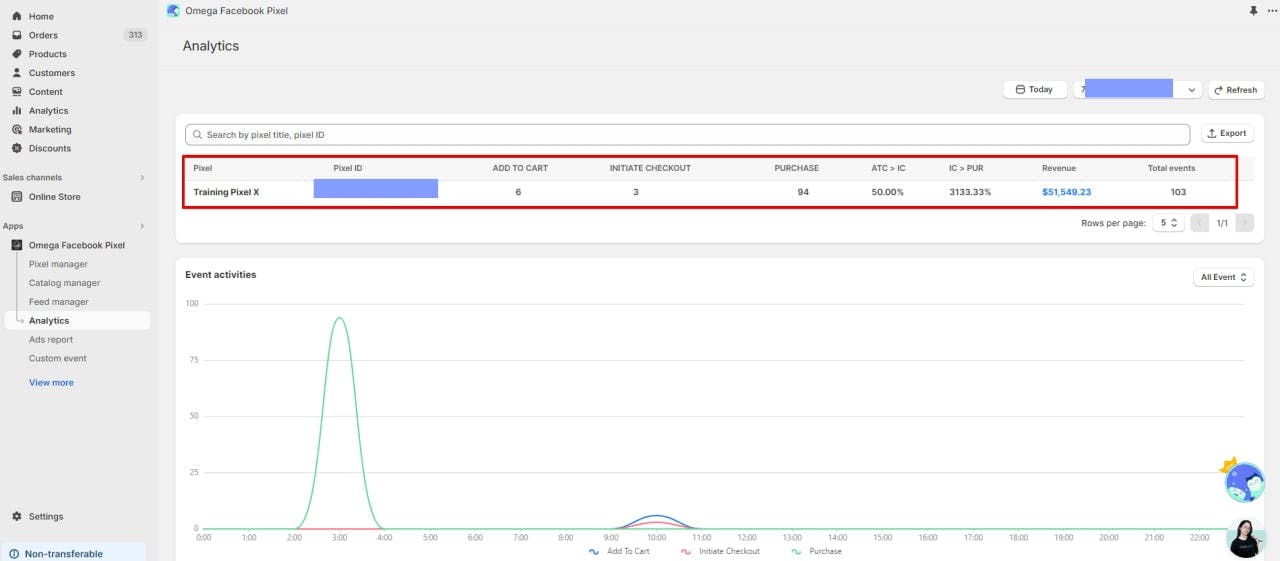Change Rows per page dropdown value
Screen dimensions: 1280x561
[x=1168, y=223]
